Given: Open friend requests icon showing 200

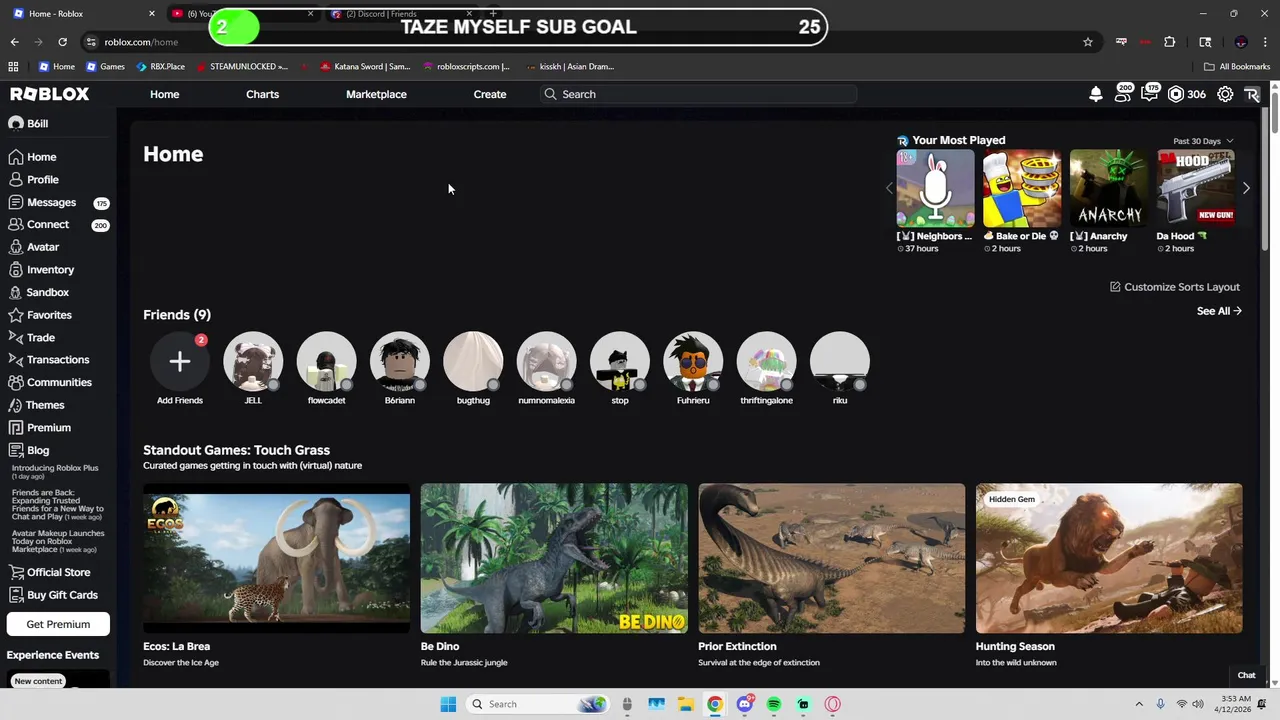Looking at the screenshot, I should click(1123, 93).
